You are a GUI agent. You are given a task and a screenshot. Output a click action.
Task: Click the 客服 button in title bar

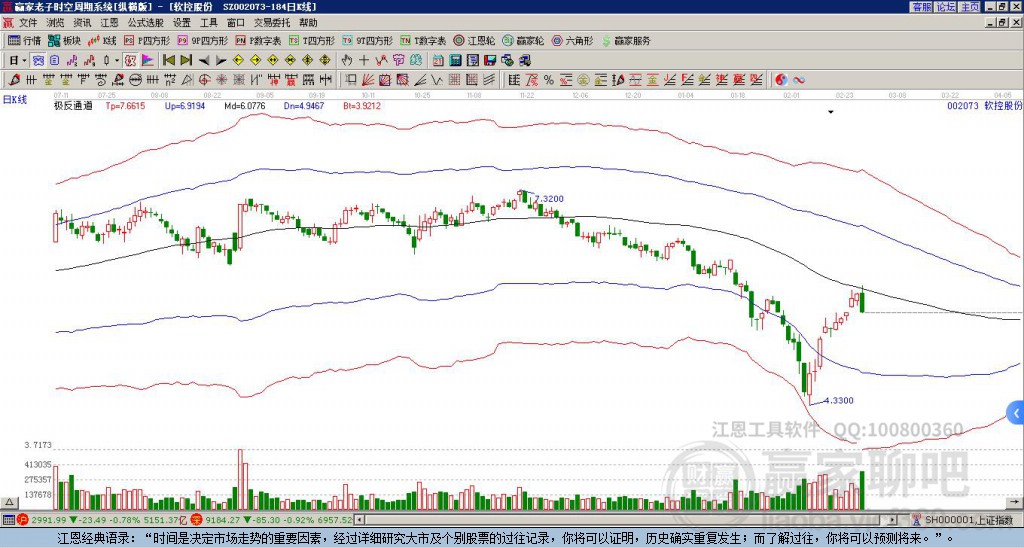click(x=921, y=7)
